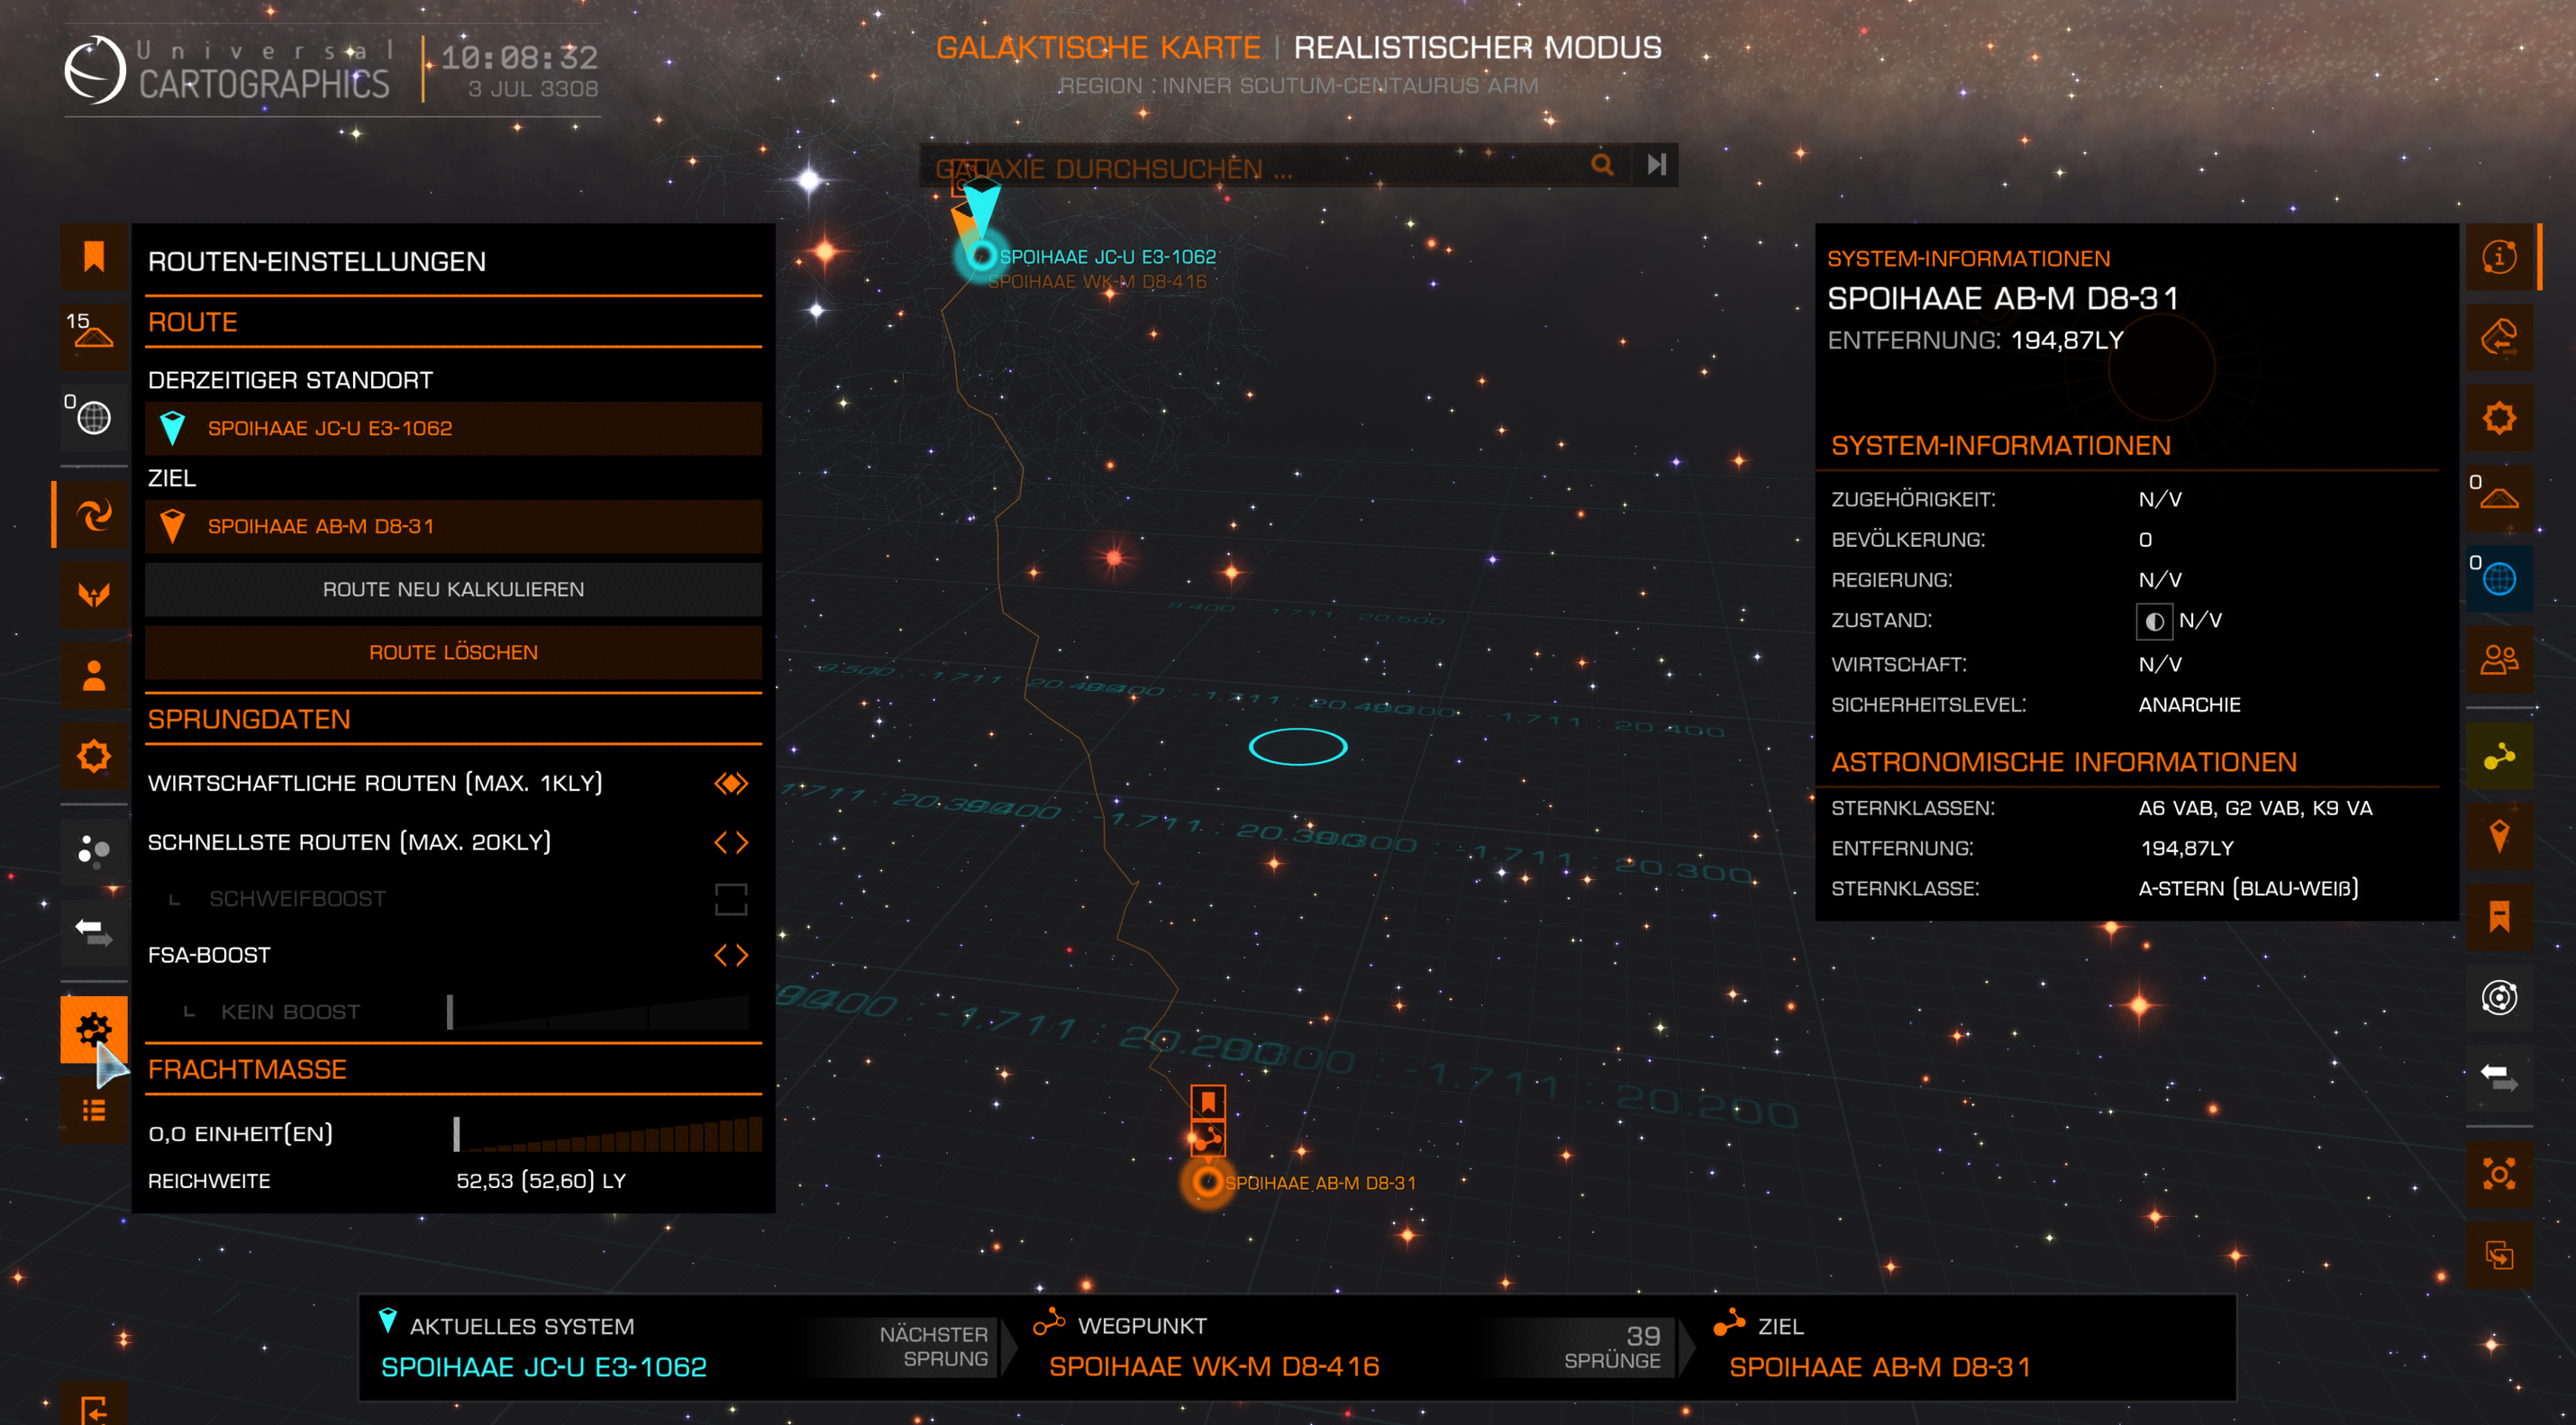Click the blue globe icon on right
Viewport: 2576px width, 1425px height.
pos(2499,578)
